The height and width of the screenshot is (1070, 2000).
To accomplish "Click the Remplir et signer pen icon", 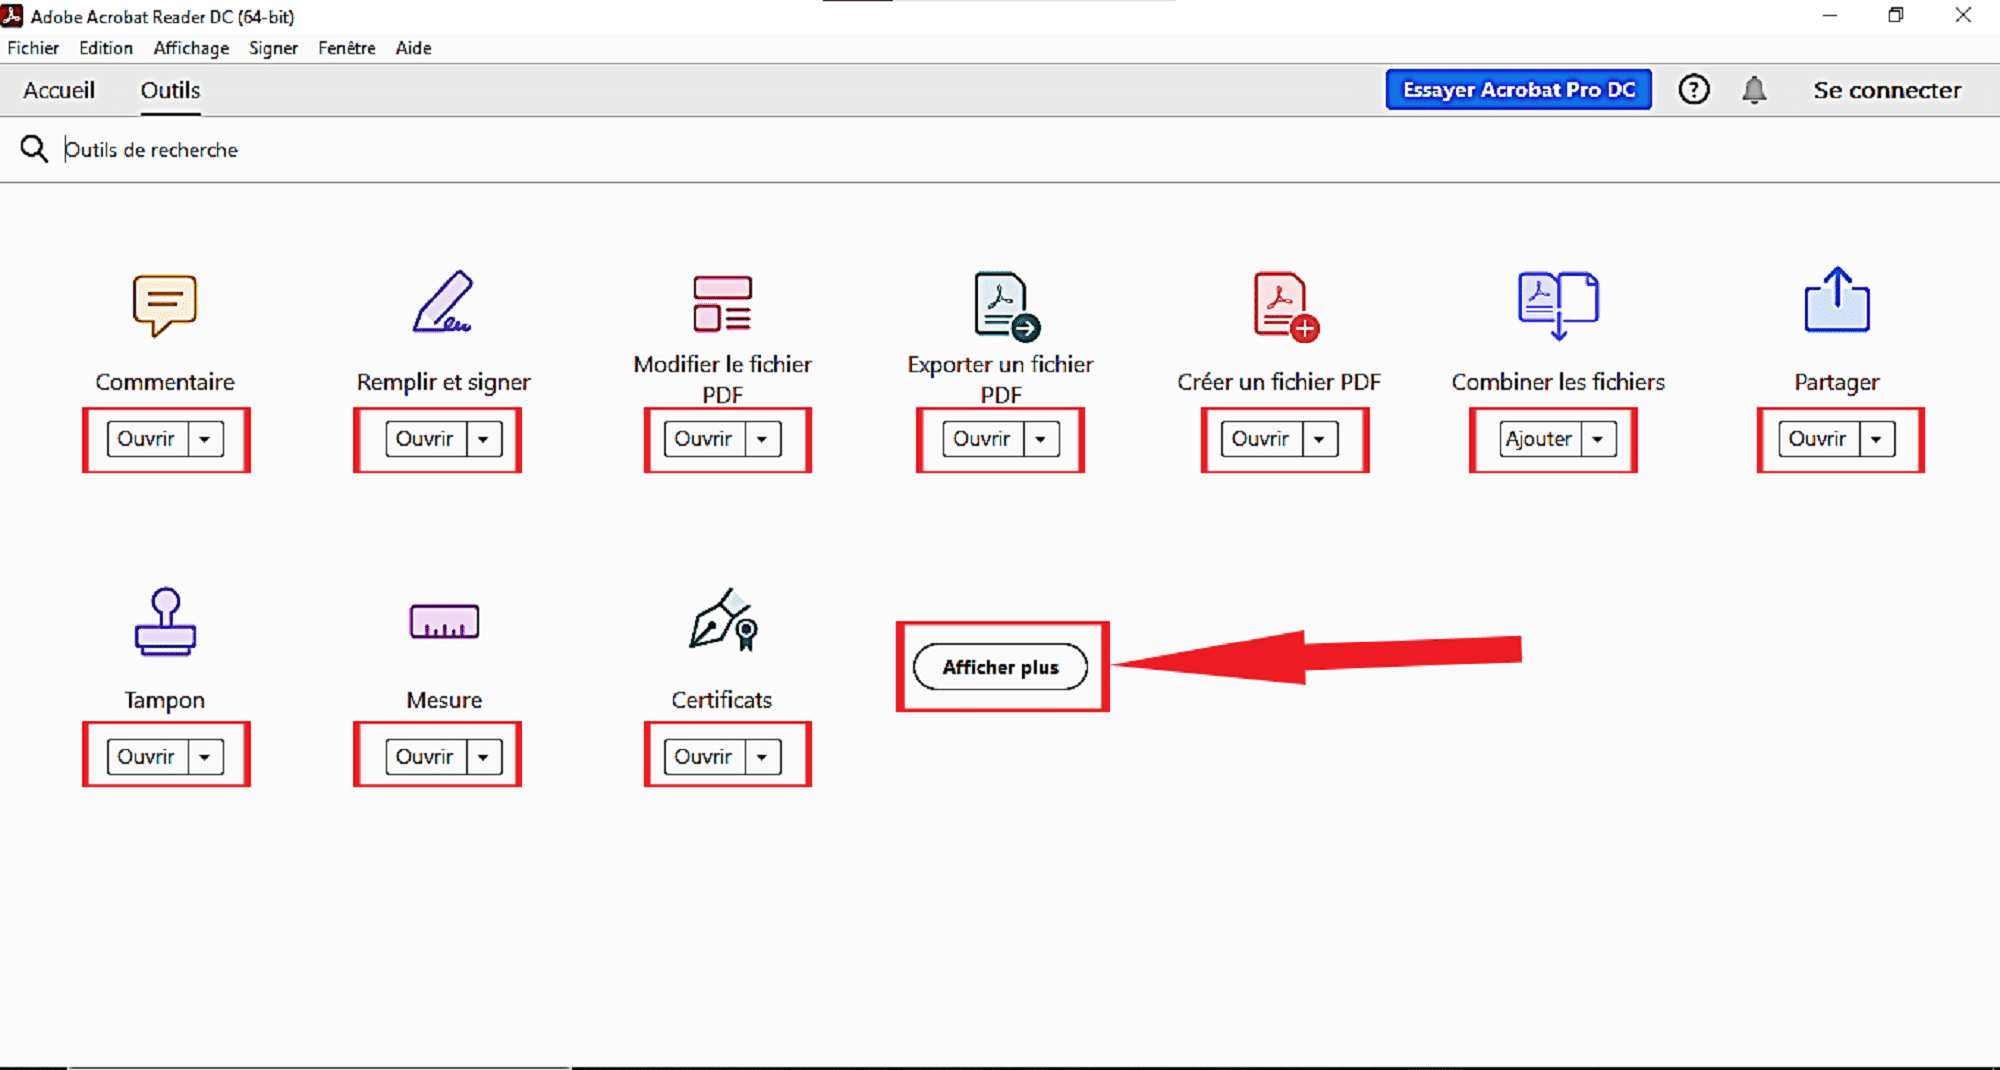I will (x=443, y=301).
